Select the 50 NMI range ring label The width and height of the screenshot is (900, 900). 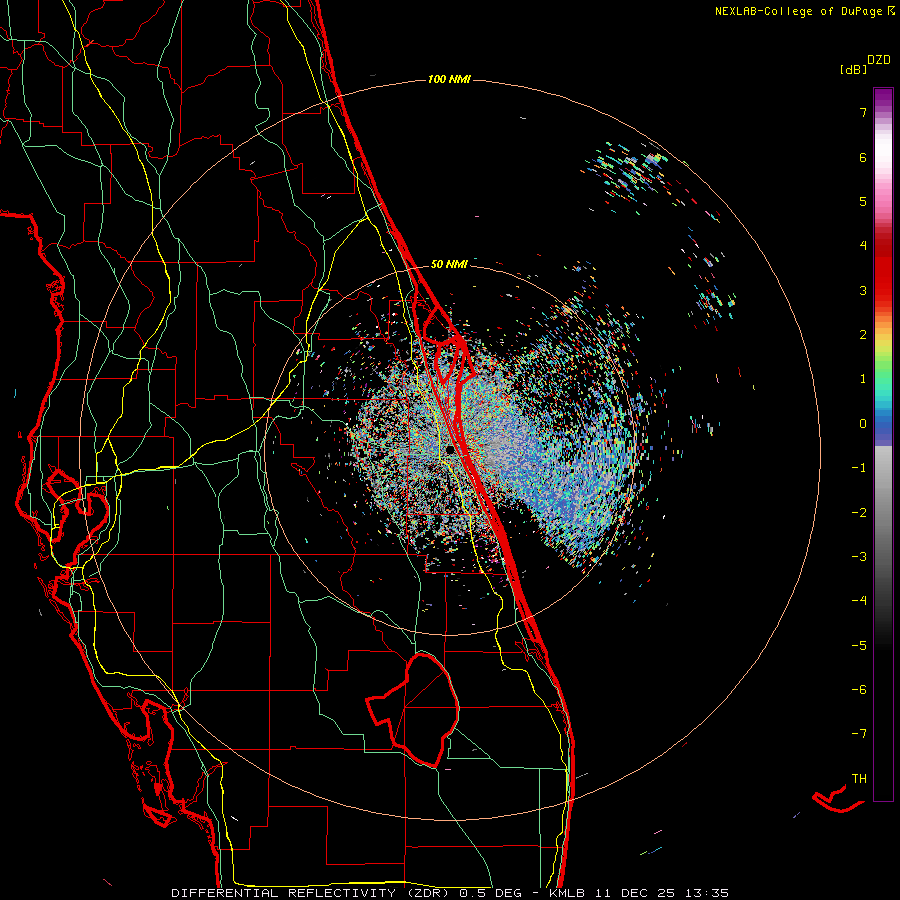(x=449, y=264)
